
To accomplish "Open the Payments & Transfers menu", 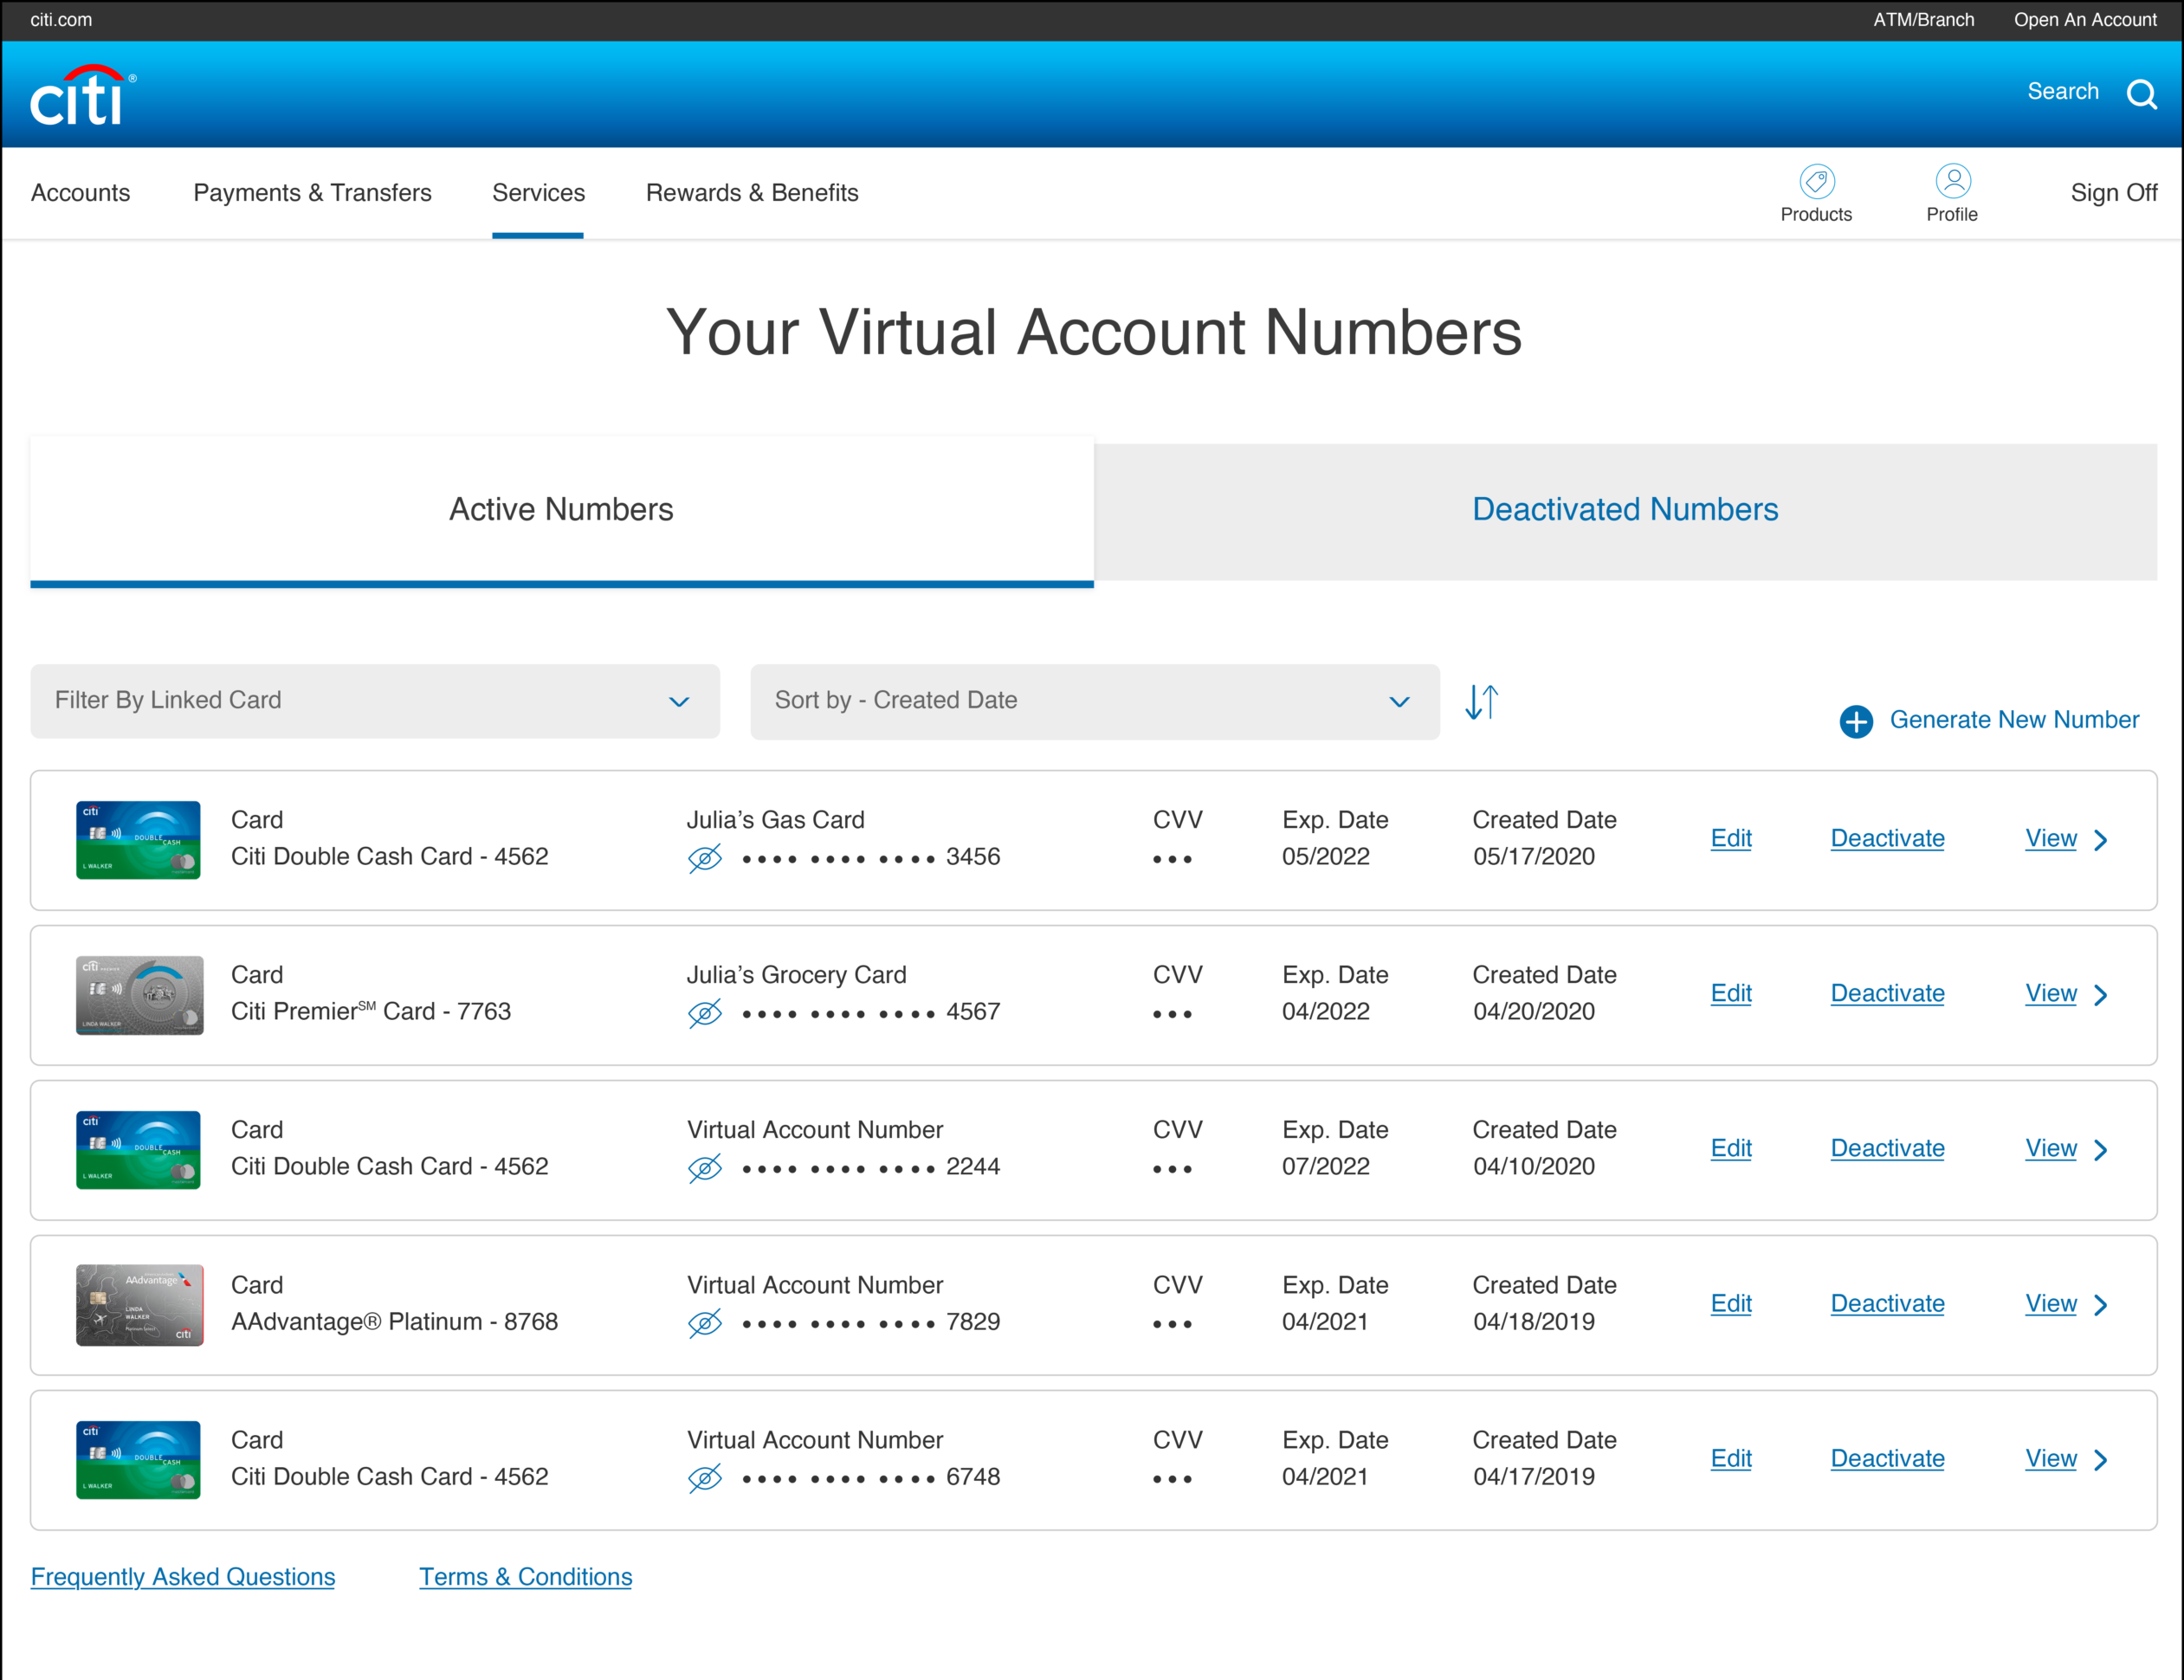I will [x=312, y=193].
